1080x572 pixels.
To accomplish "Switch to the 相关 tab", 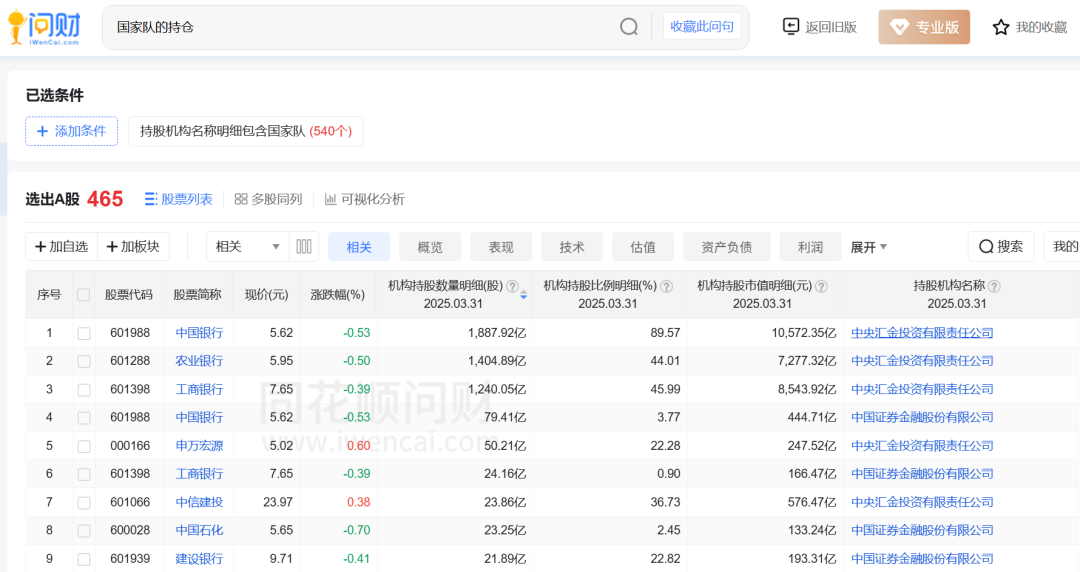I will (x=359, y=247).
